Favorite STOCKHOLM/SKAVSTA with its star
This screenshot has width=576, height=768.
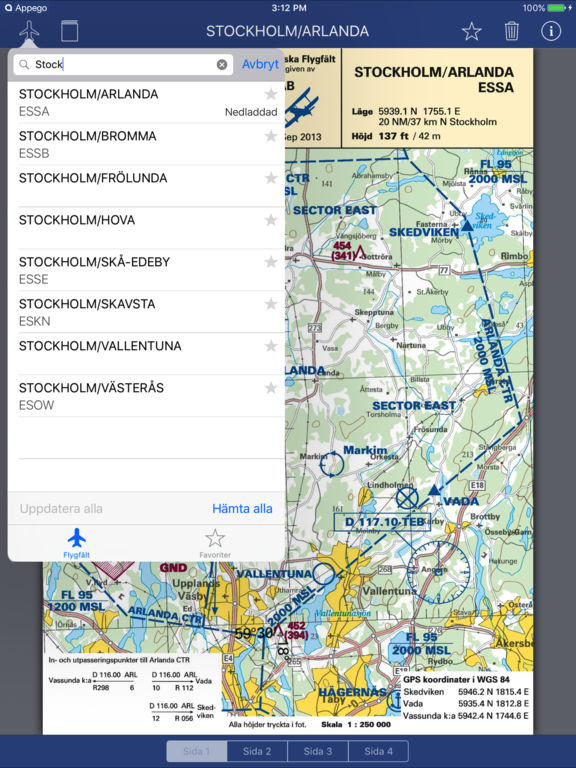(270, 304)
